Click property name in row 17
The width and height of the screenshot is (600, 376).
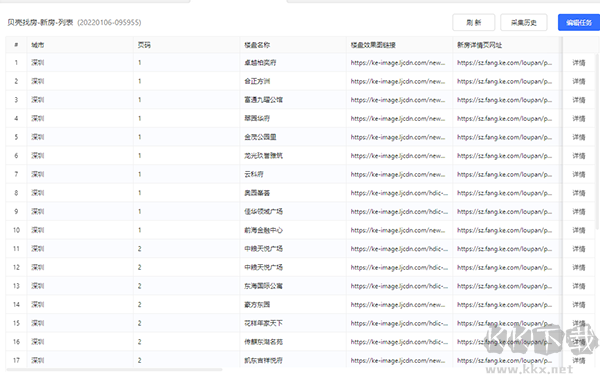(264, 360)
